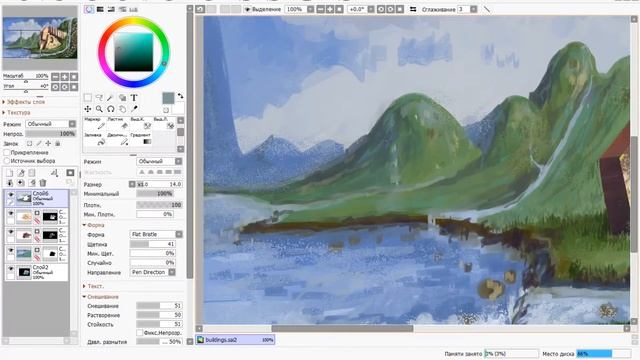Toggle visibility of second layer in list
Screen dimensions: 640x360
coord(11,213)
